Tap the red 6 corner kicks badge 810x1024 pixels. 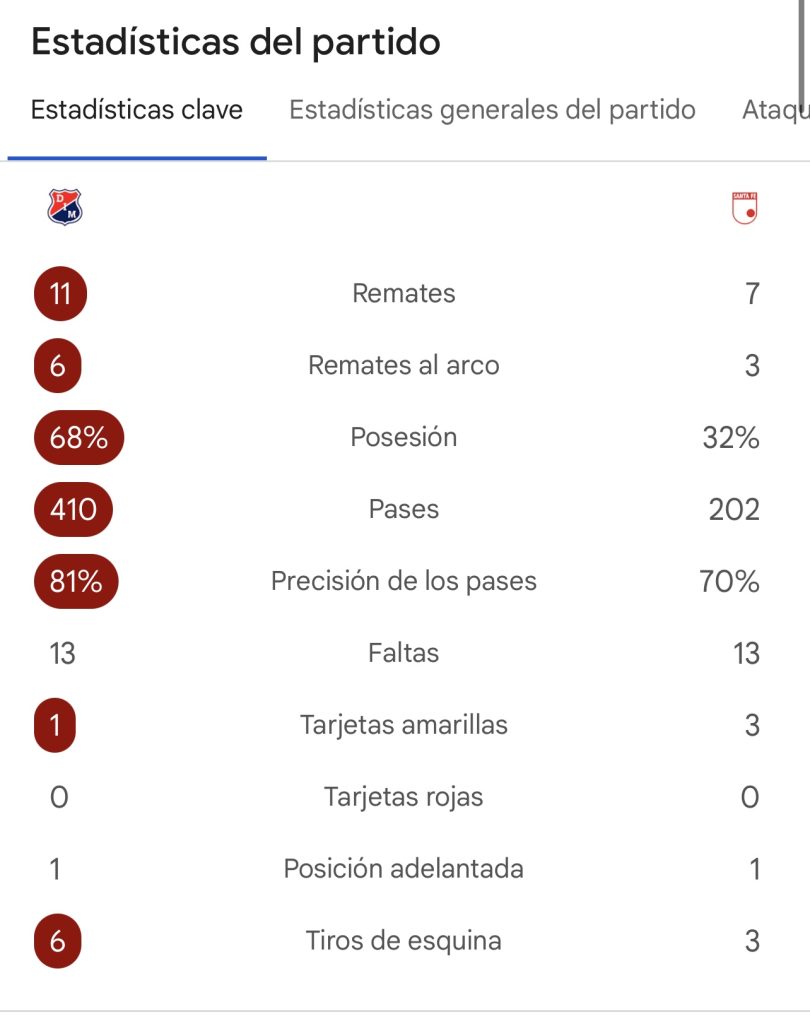(57, 941)
